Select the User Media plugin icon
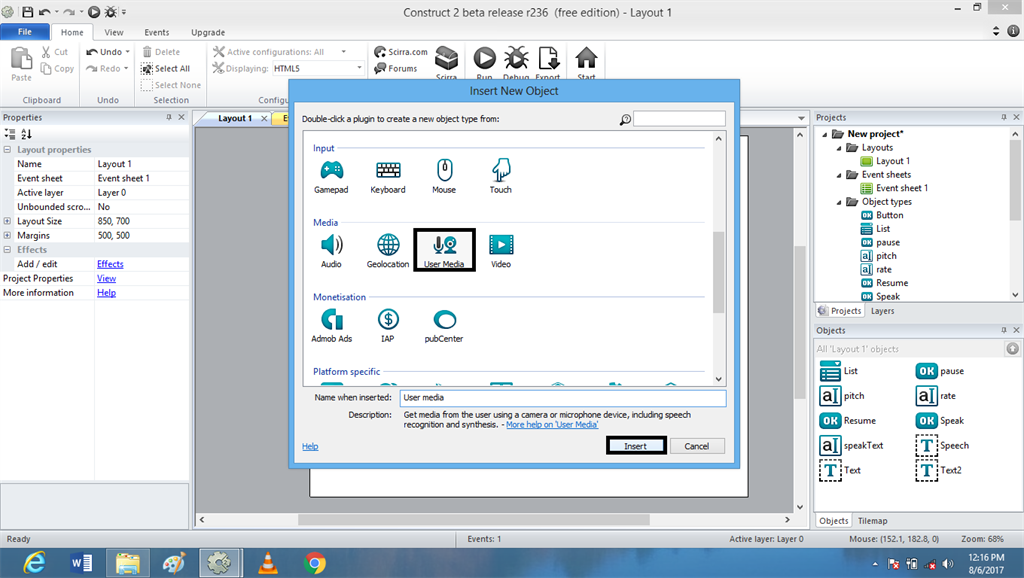This screenshot has width=1024, height=578. click(x=444, y=245)
